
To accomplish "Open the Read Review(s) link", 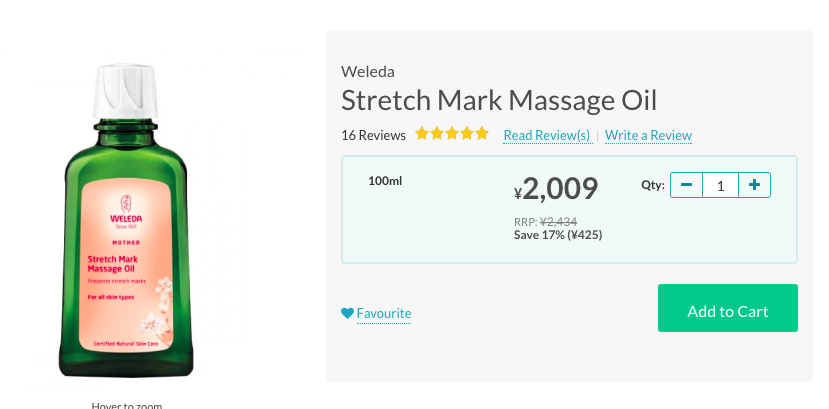I will [547, 135].
